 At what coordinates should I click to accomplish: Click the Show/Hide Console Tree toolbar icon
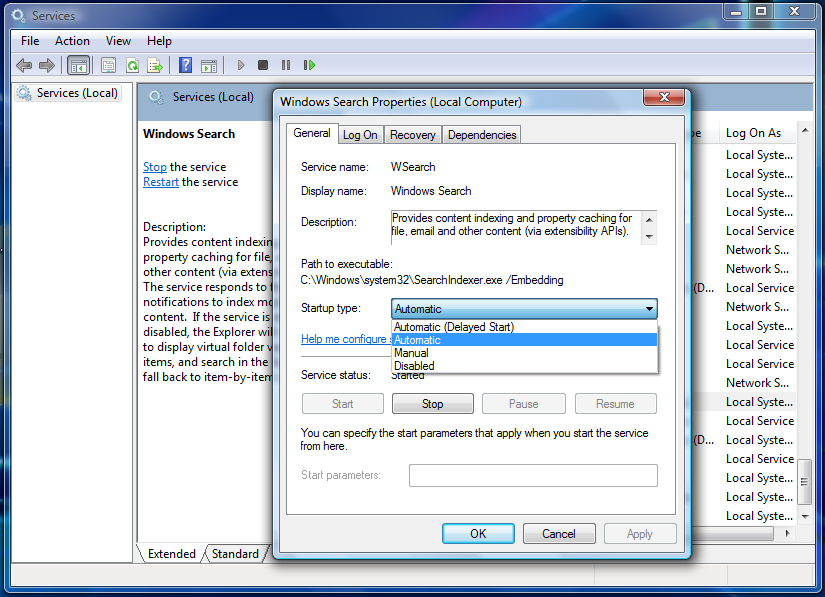click(x=78, y=65)
